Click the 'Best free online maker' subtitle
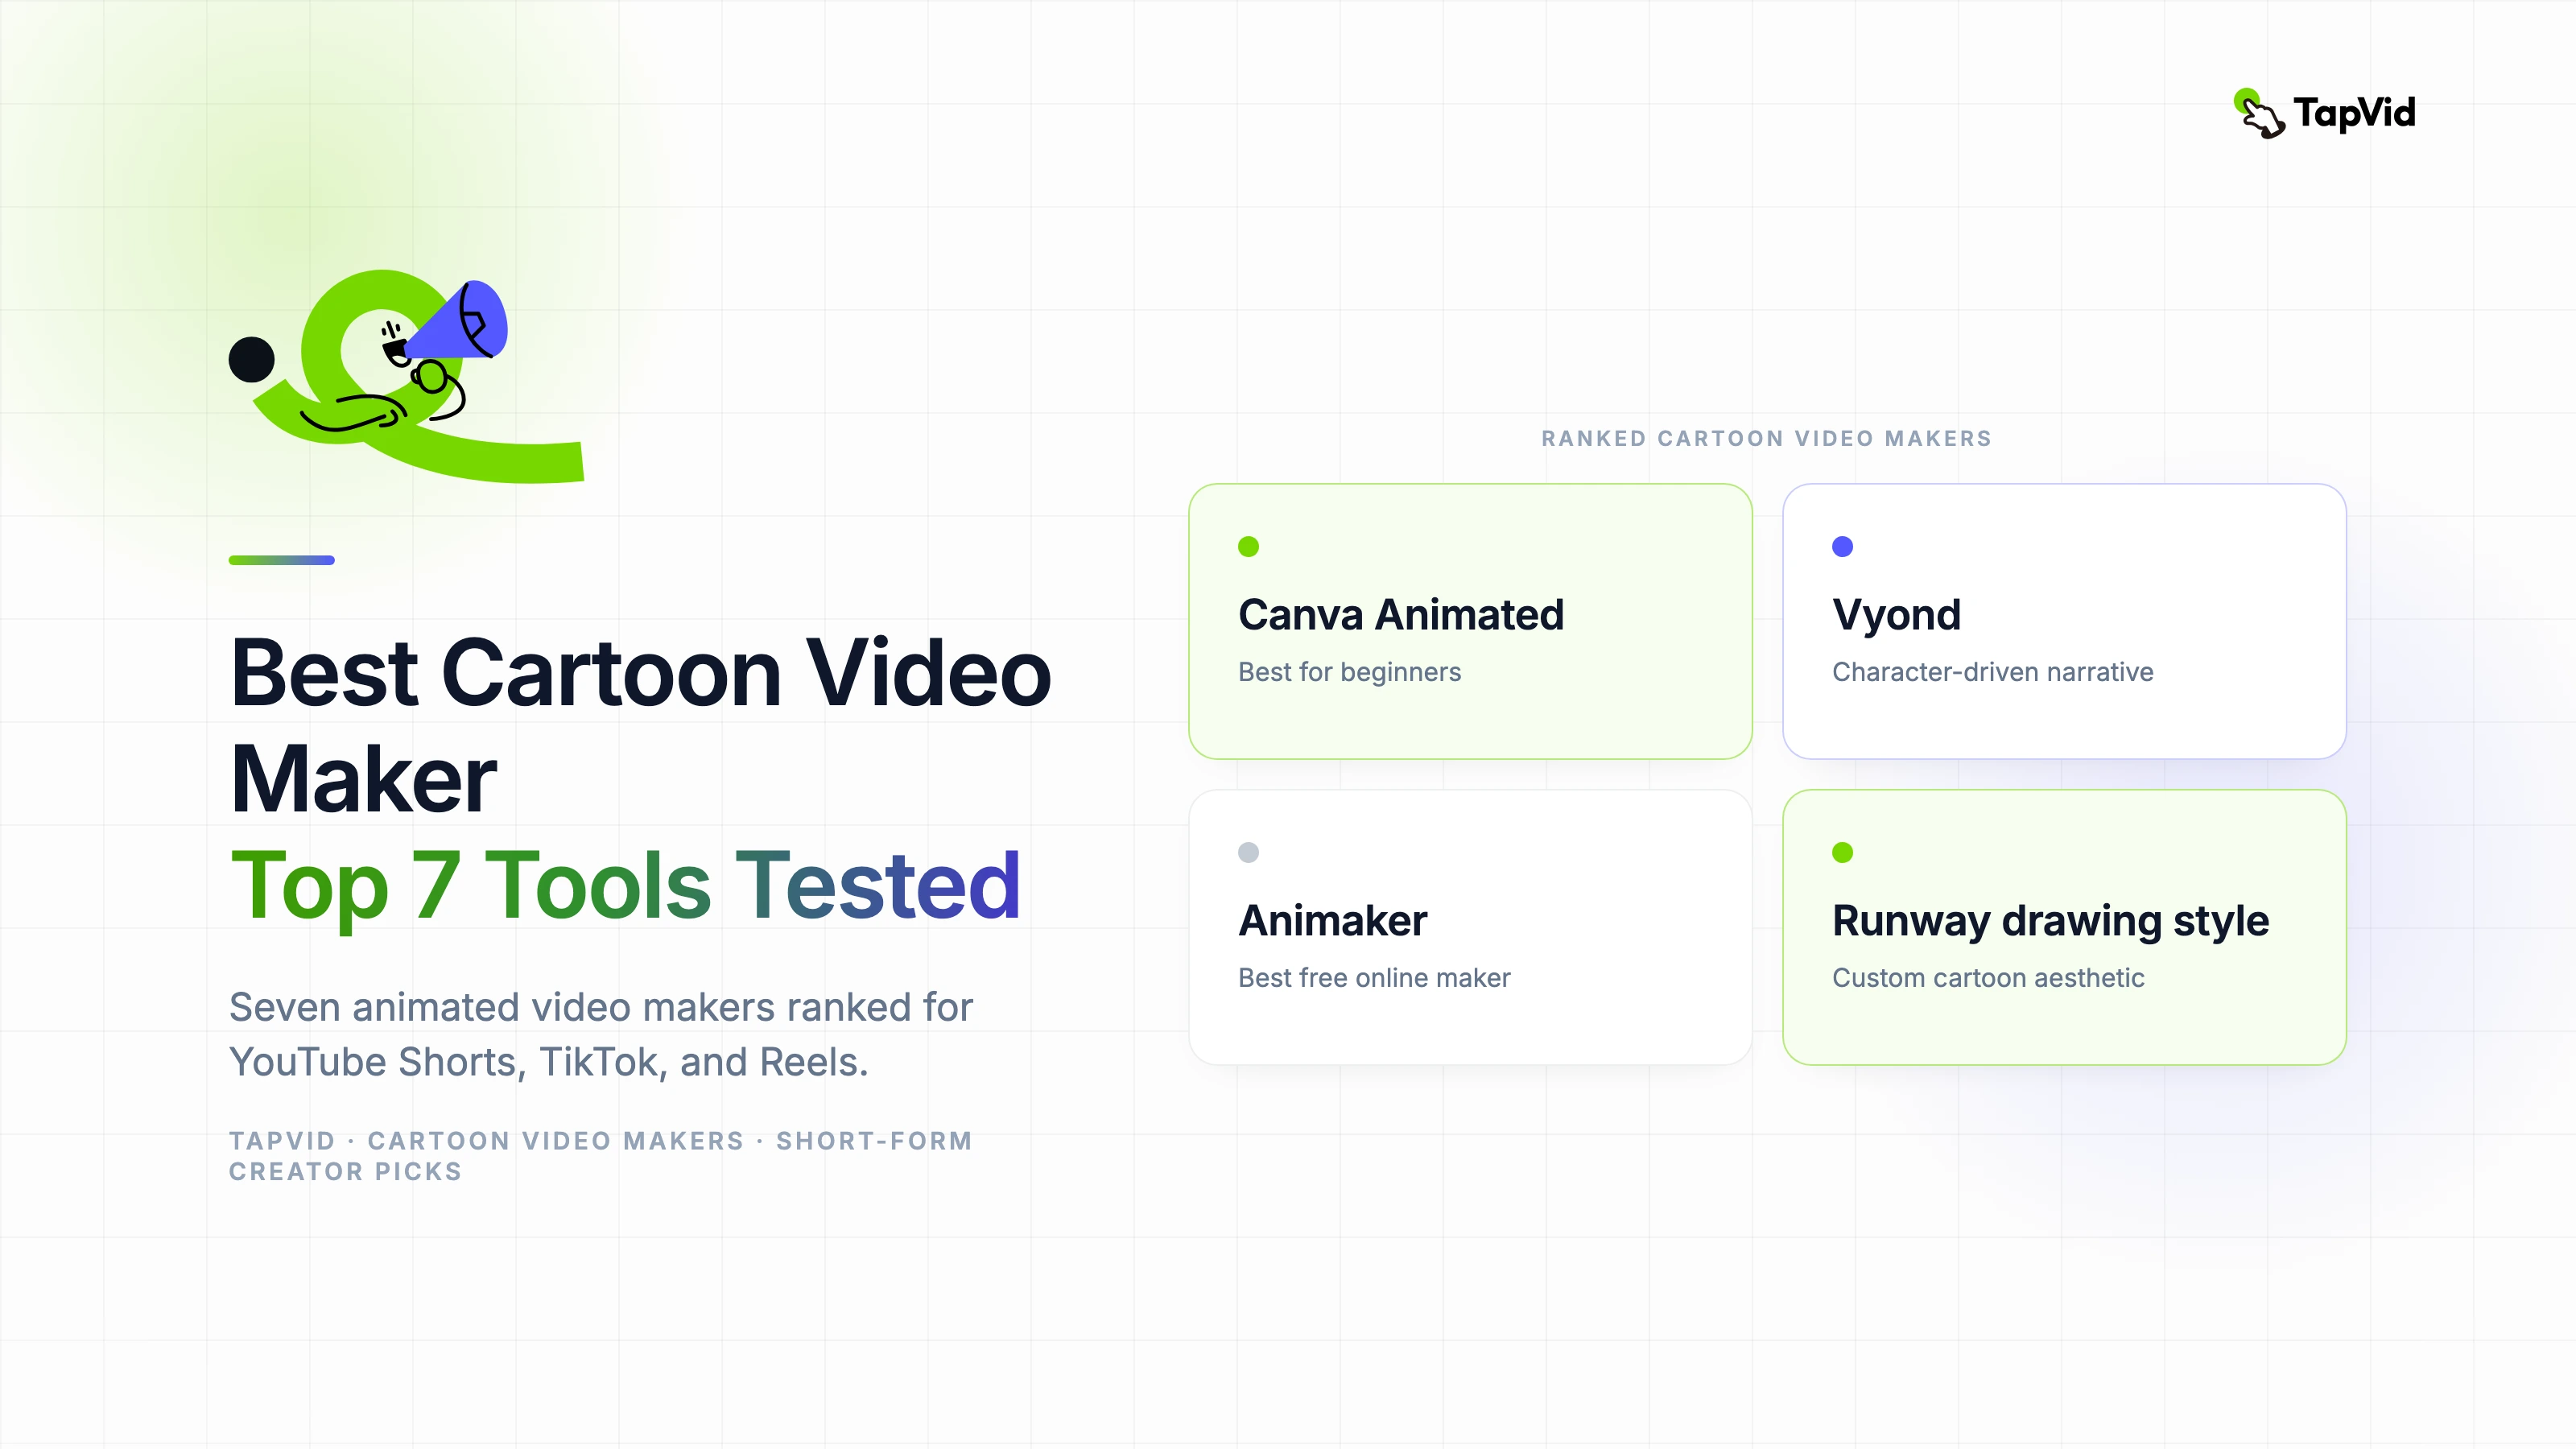The width and height of the screenshot is (2576, 1449). (1374, 978)
